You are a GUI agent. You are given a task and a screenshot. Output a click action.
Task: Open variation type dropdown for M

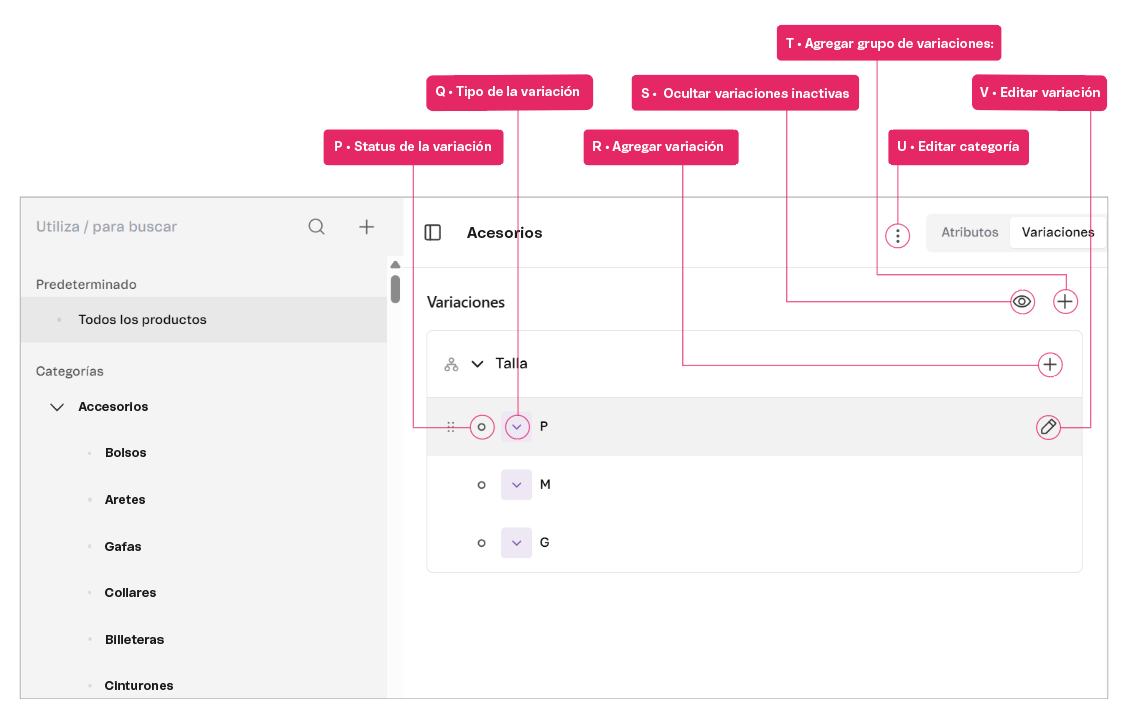click(x=516, y=485)
